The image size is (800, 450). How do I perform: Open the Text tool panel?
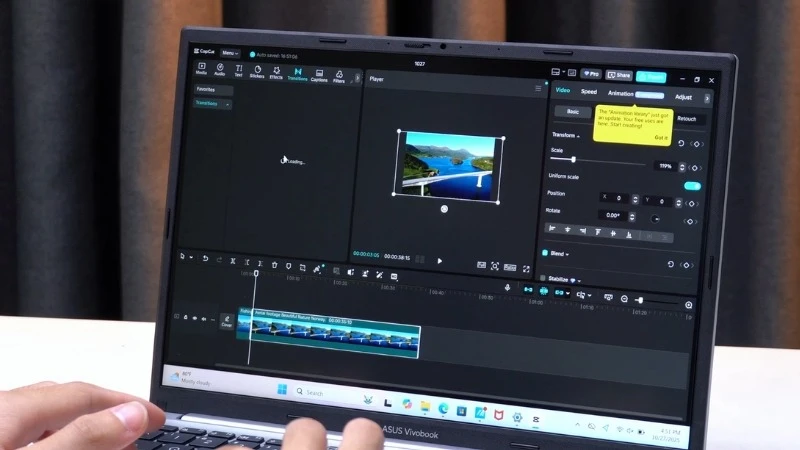(x=238, y=70)
